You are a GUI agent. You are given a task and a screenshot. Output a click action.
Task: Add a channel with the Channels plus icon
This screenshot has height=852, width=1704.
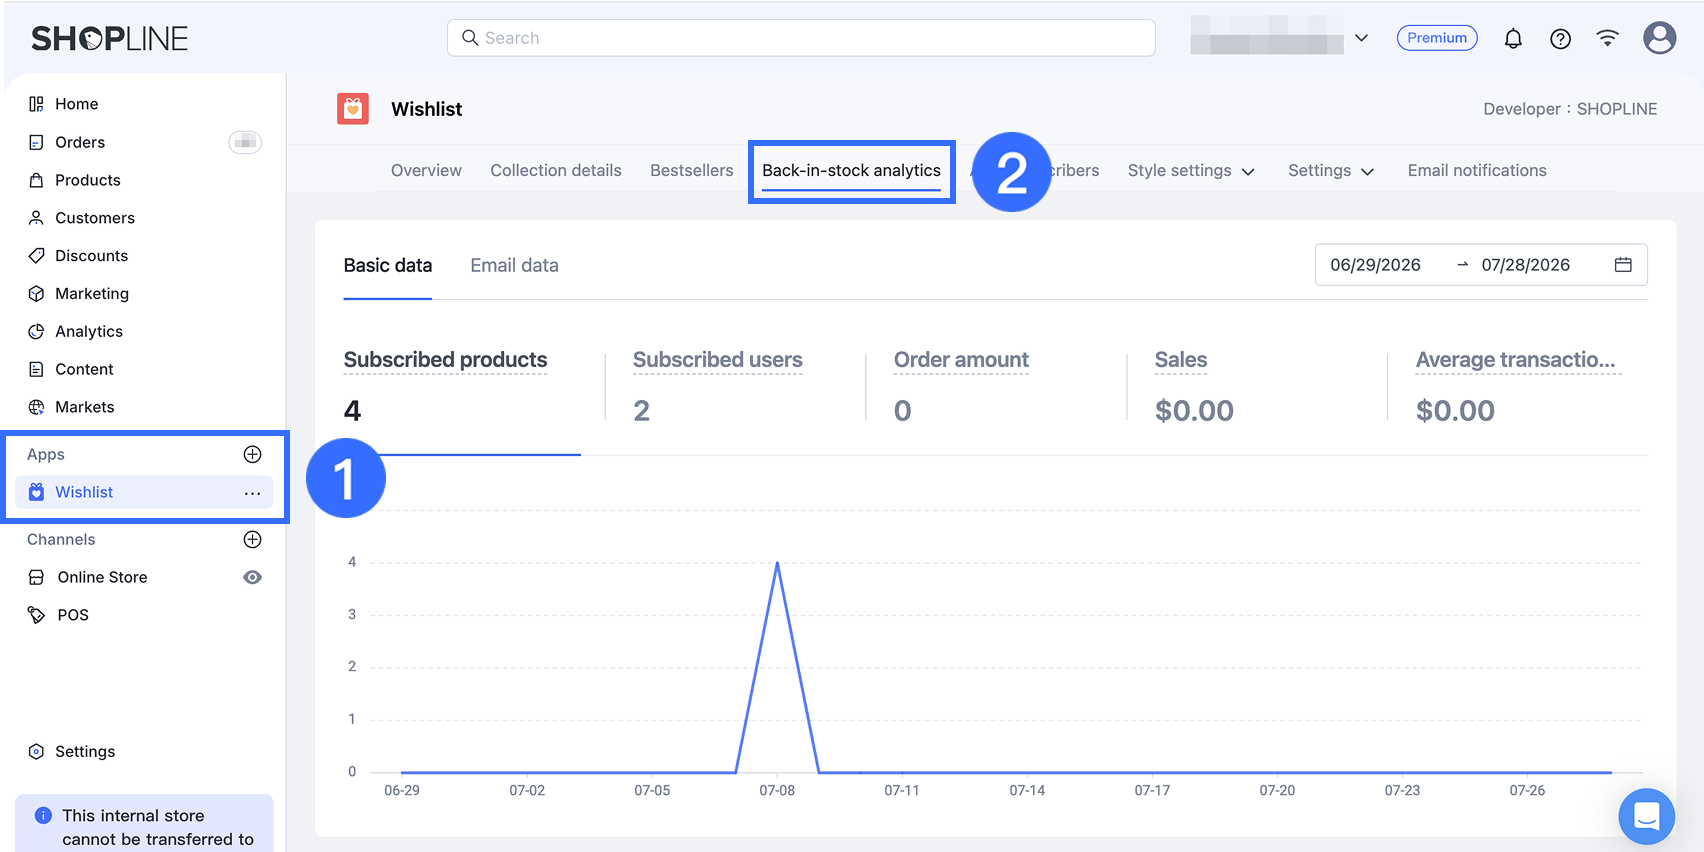[x=253, y=539]
